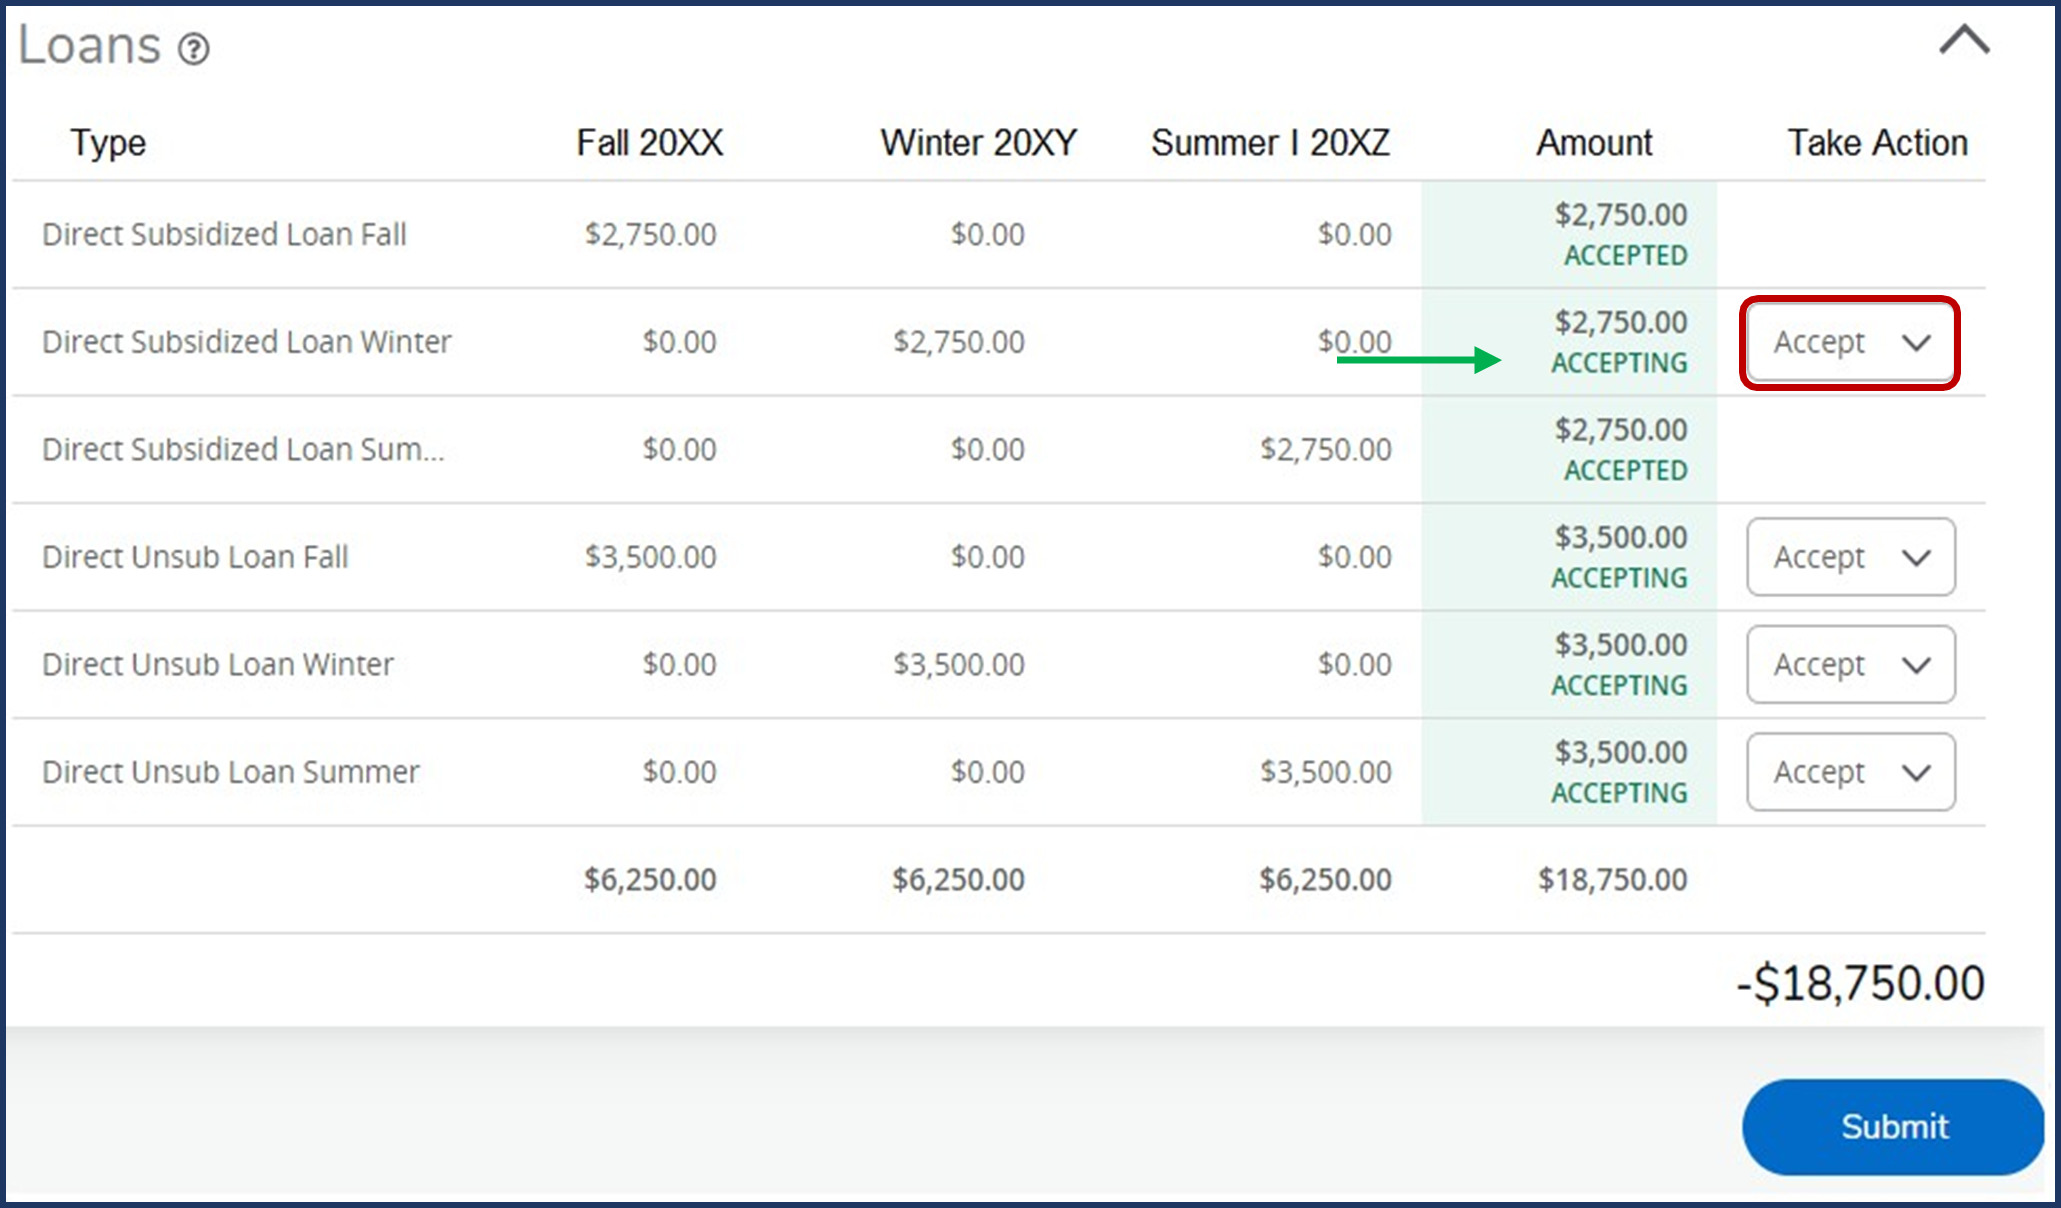The image size is (2061, 1208).
Task: Click the ACCEPTING status beside green arrow
Action: [x=1619, y=363]
